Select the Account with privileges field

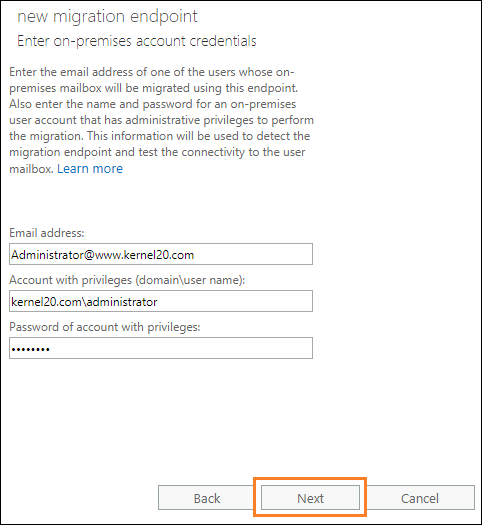click(161, 301)
